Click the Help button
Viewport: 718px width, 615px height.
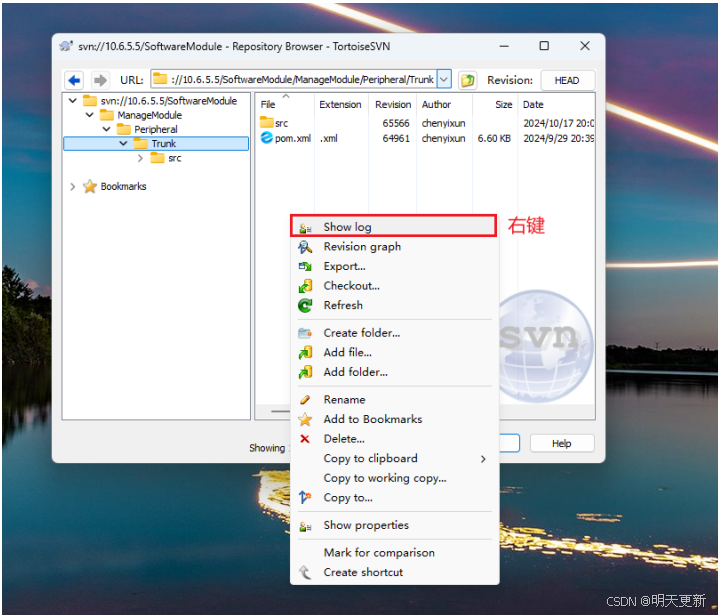(562, 443)
